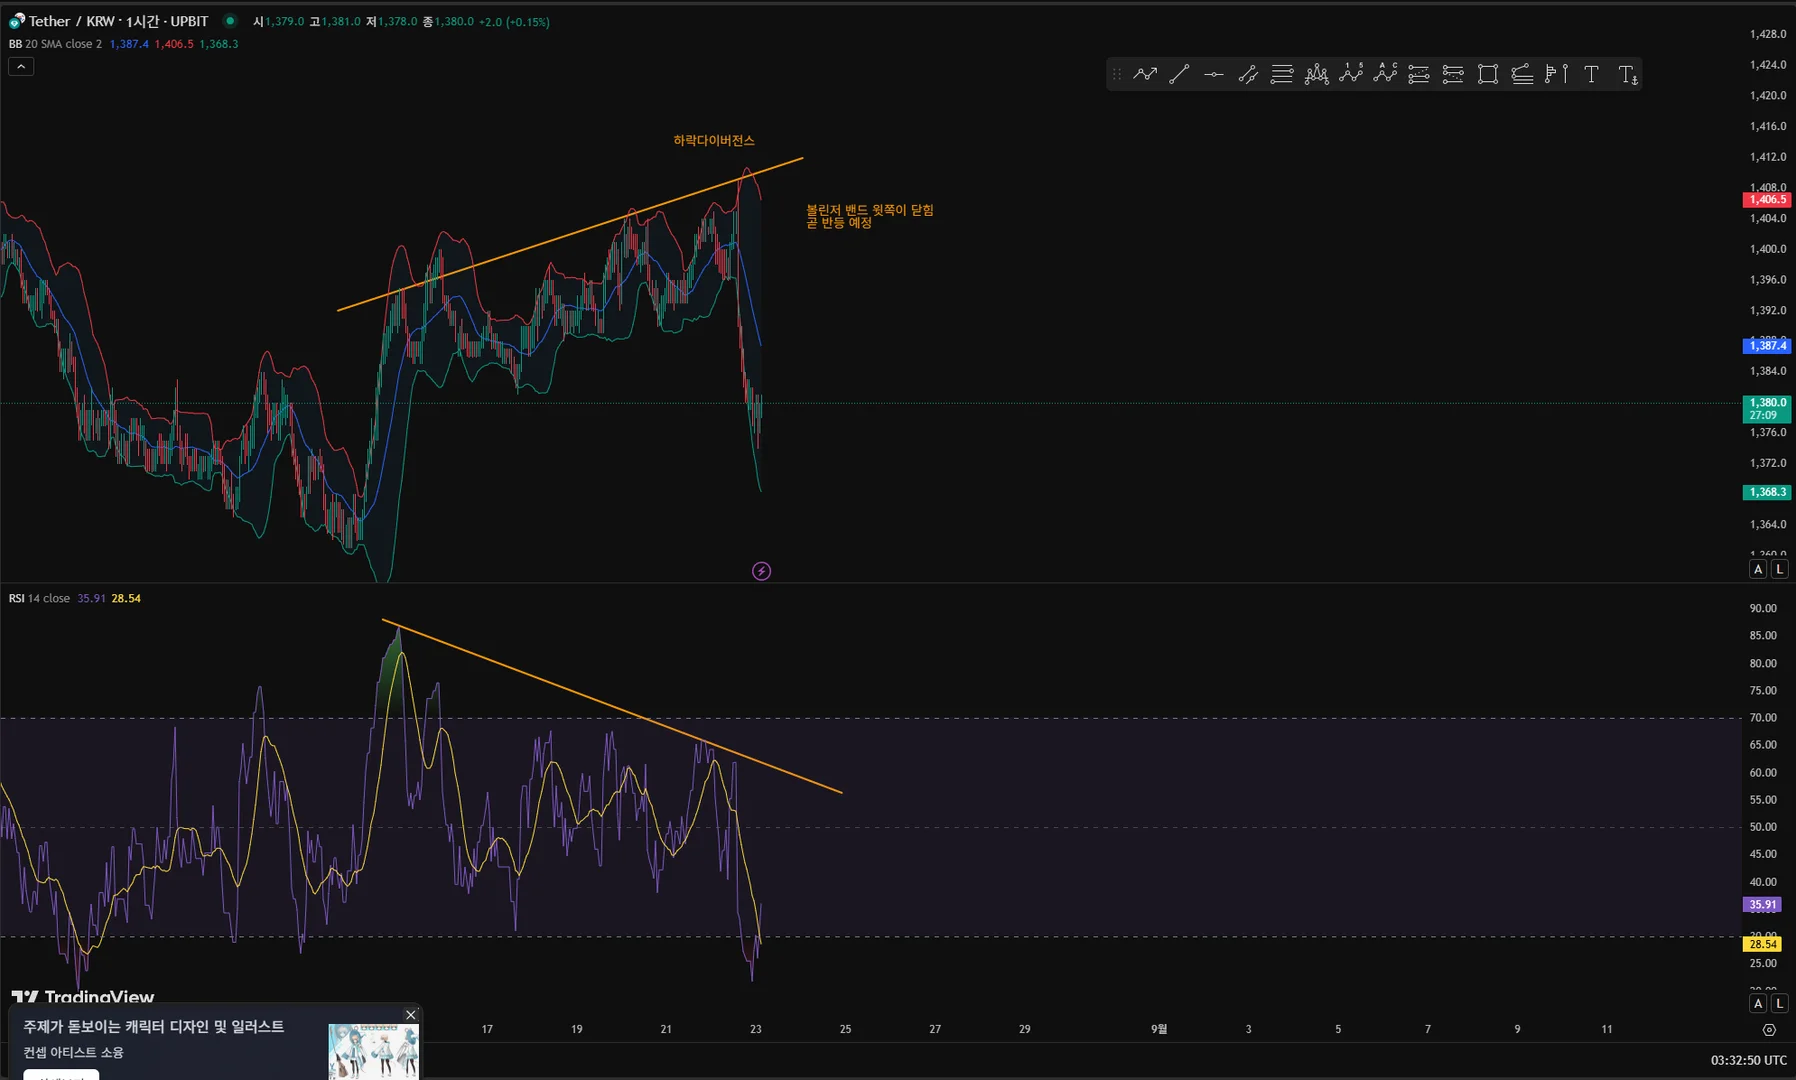The image size is (1796, 1080).
Task: Click date 23 on the time axis
Action: (756, 1029)
